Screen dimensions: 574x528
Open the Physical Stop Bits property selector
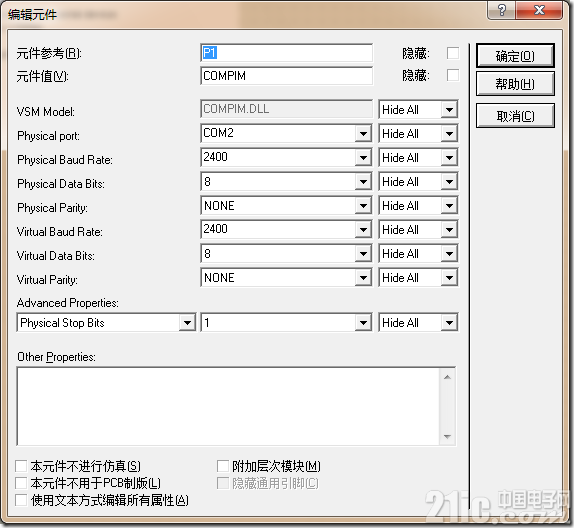pyautogui.click(x=107, y=323)
